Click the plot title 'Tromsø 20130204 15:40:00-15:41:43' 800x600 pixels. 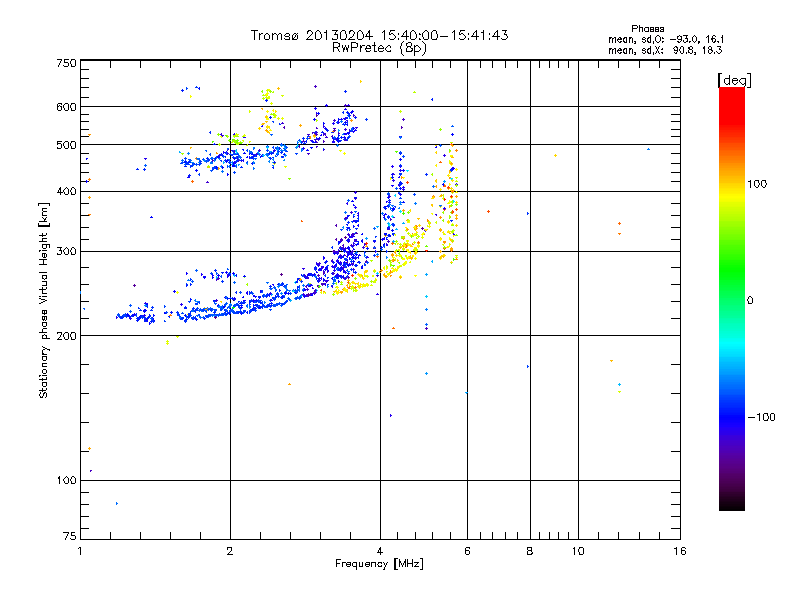pos(379,35)
